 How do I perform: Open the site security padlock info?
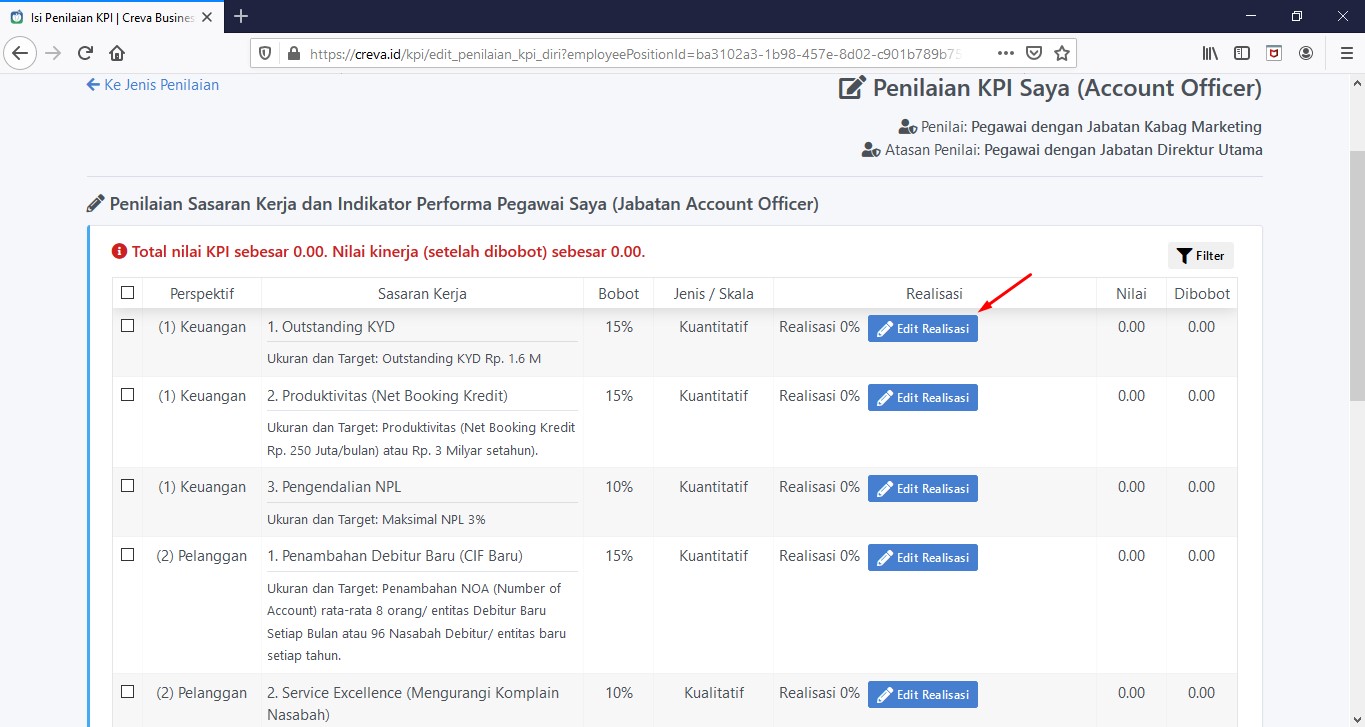(x=293, y=53)
